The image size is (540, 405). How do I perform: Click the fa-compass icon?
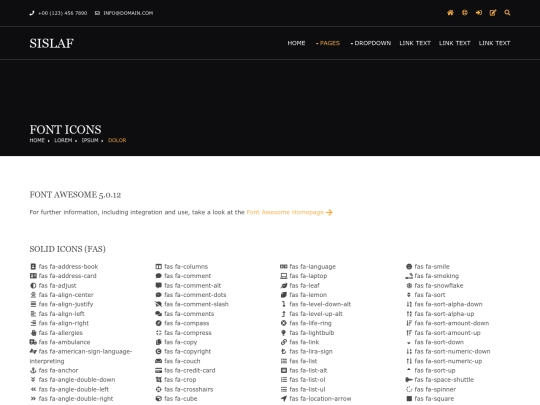click(158, 323)
